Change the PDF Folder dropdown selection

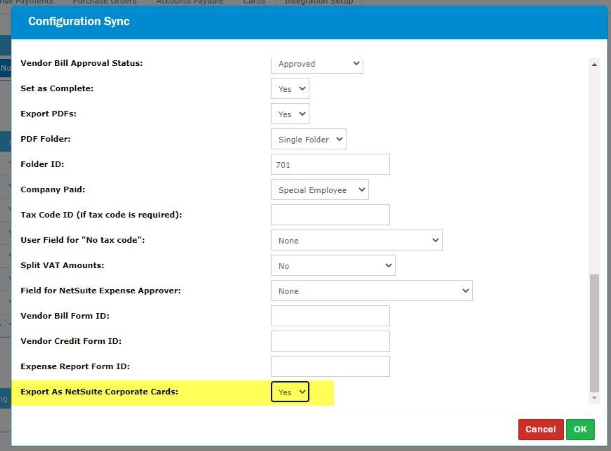coord(308,139)
